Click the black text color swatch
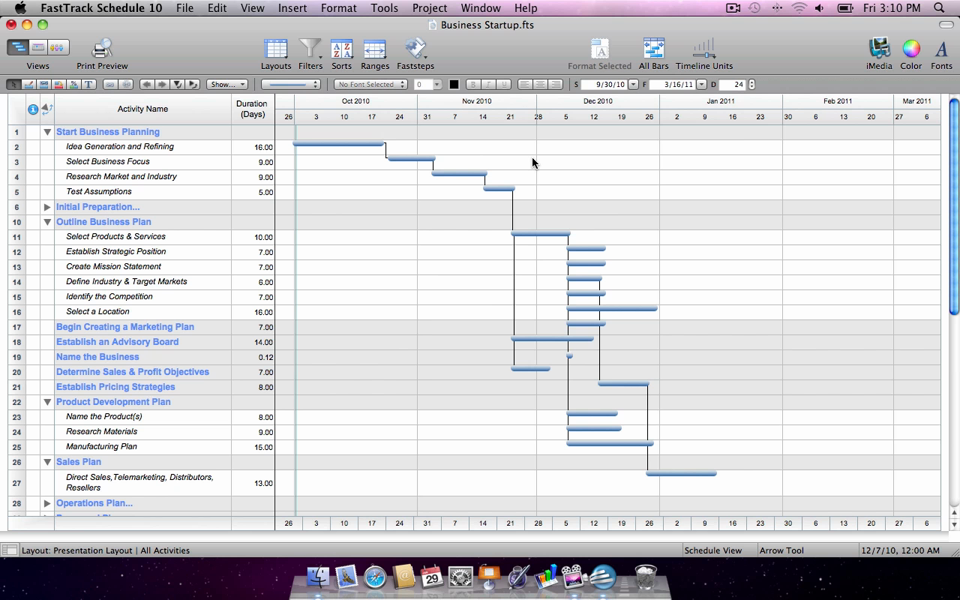960x600 pixels. [x=454, y=84]
